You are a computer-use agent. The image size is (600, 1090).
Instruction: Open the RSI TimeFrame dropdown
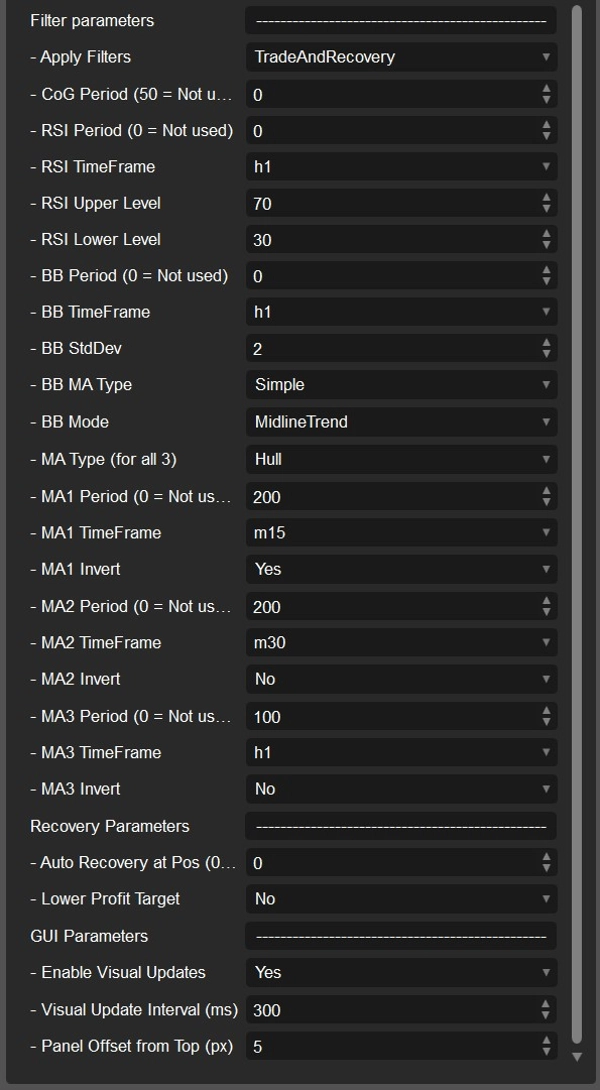point(400,166)
